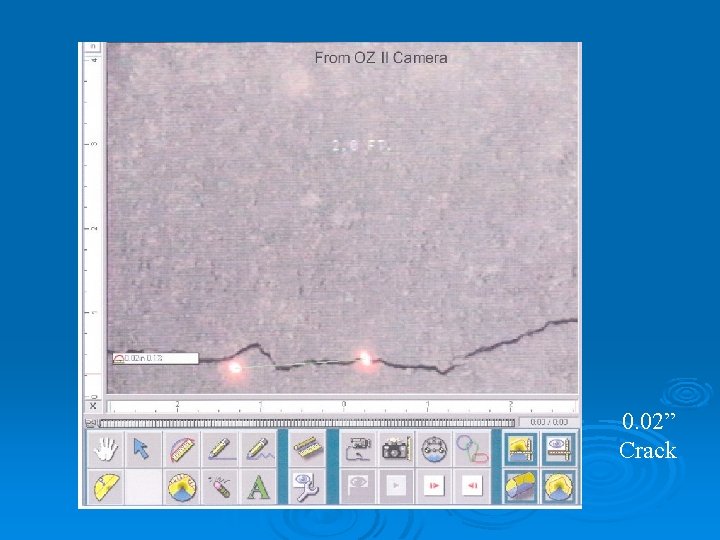Click the video camera capture icon

tap(358, 449)
